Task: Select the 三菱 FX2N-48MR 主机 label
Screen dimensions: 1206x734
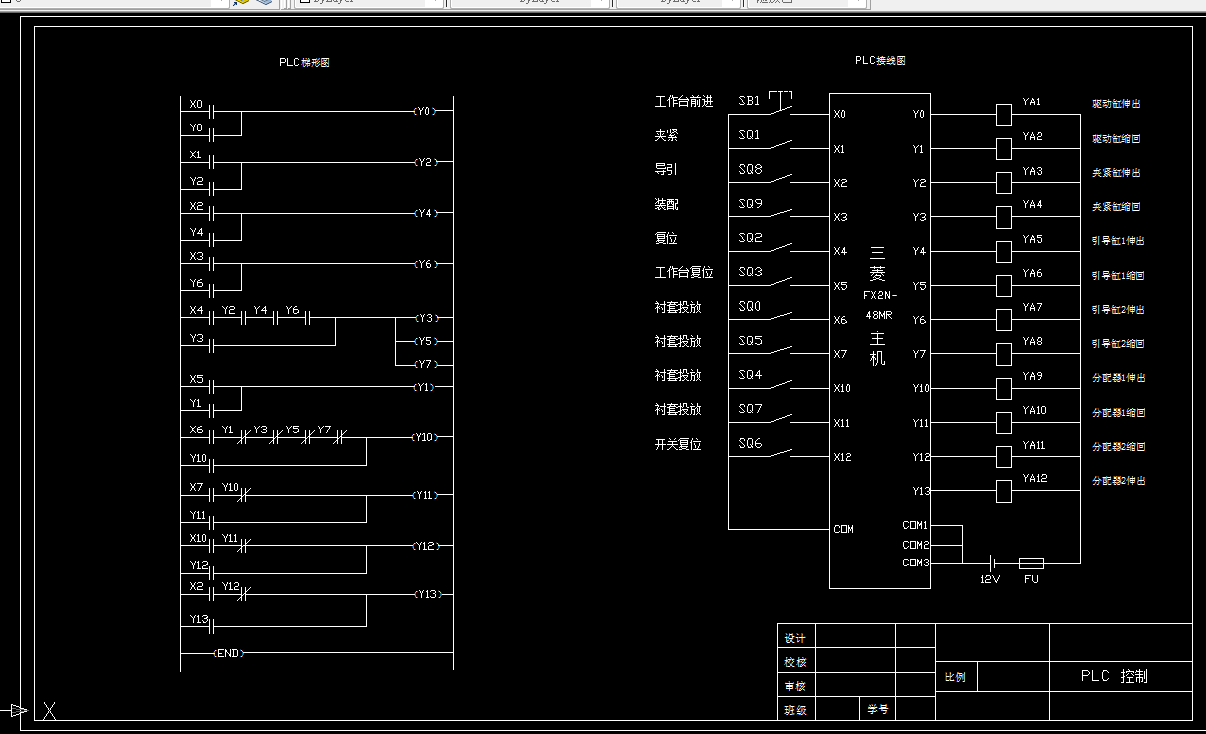Action: [x=879, y=305]
